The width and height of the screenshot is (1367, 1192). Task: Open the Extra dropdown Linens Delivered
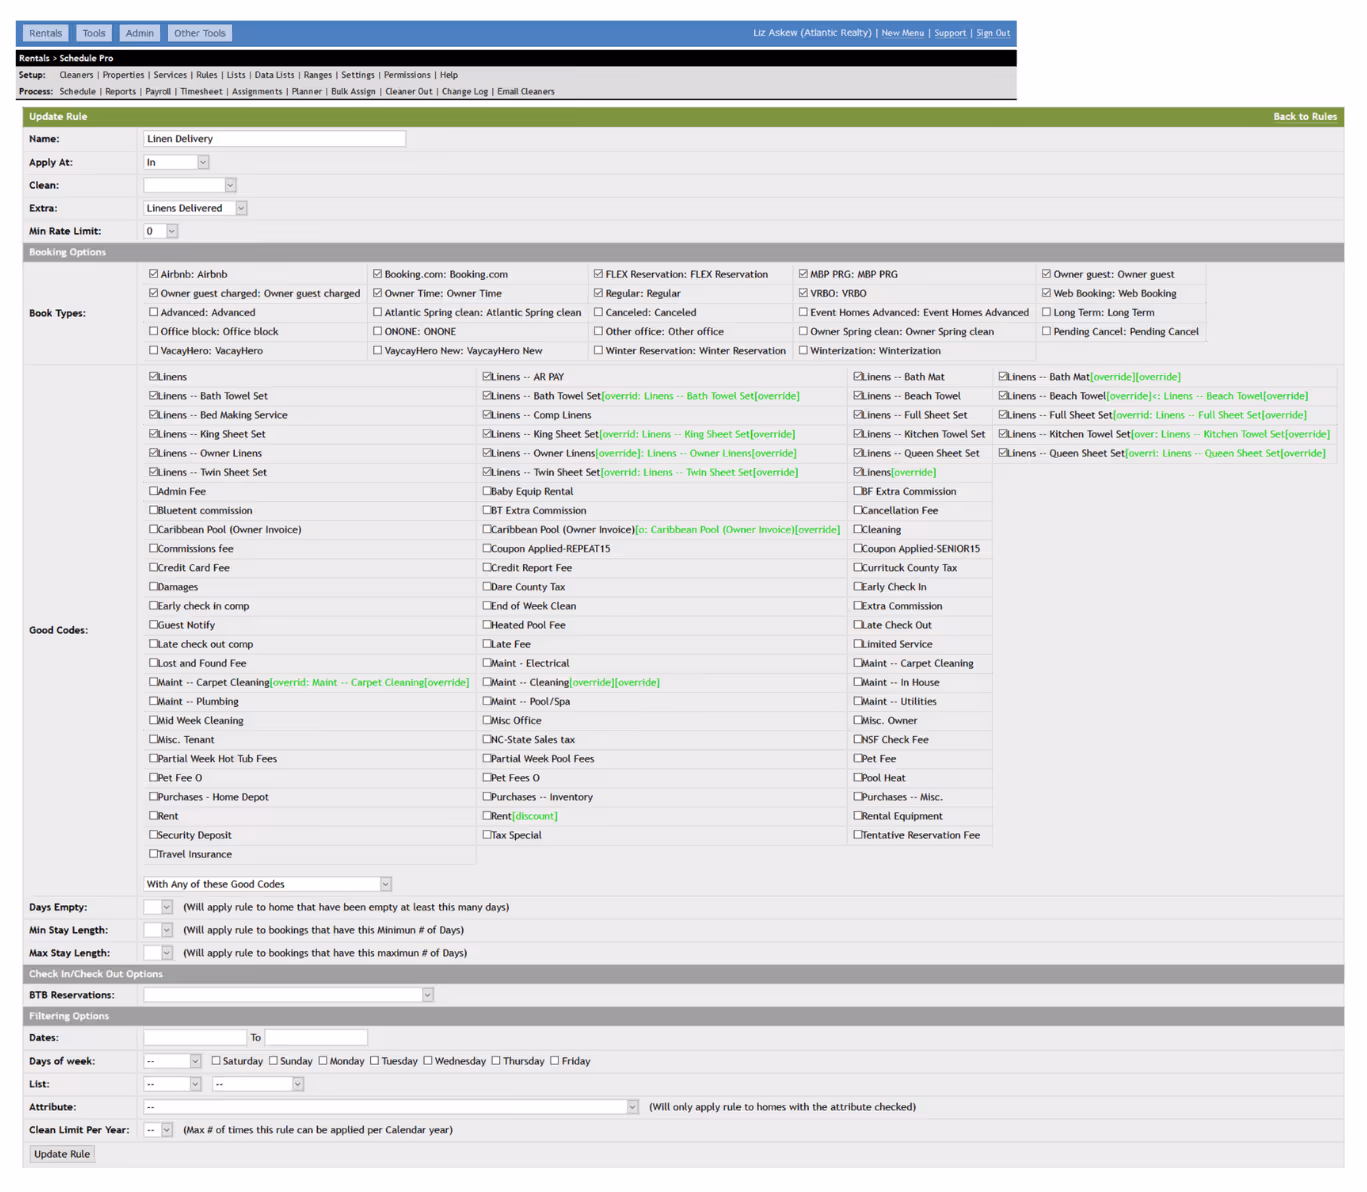click(x=195, y=208)
